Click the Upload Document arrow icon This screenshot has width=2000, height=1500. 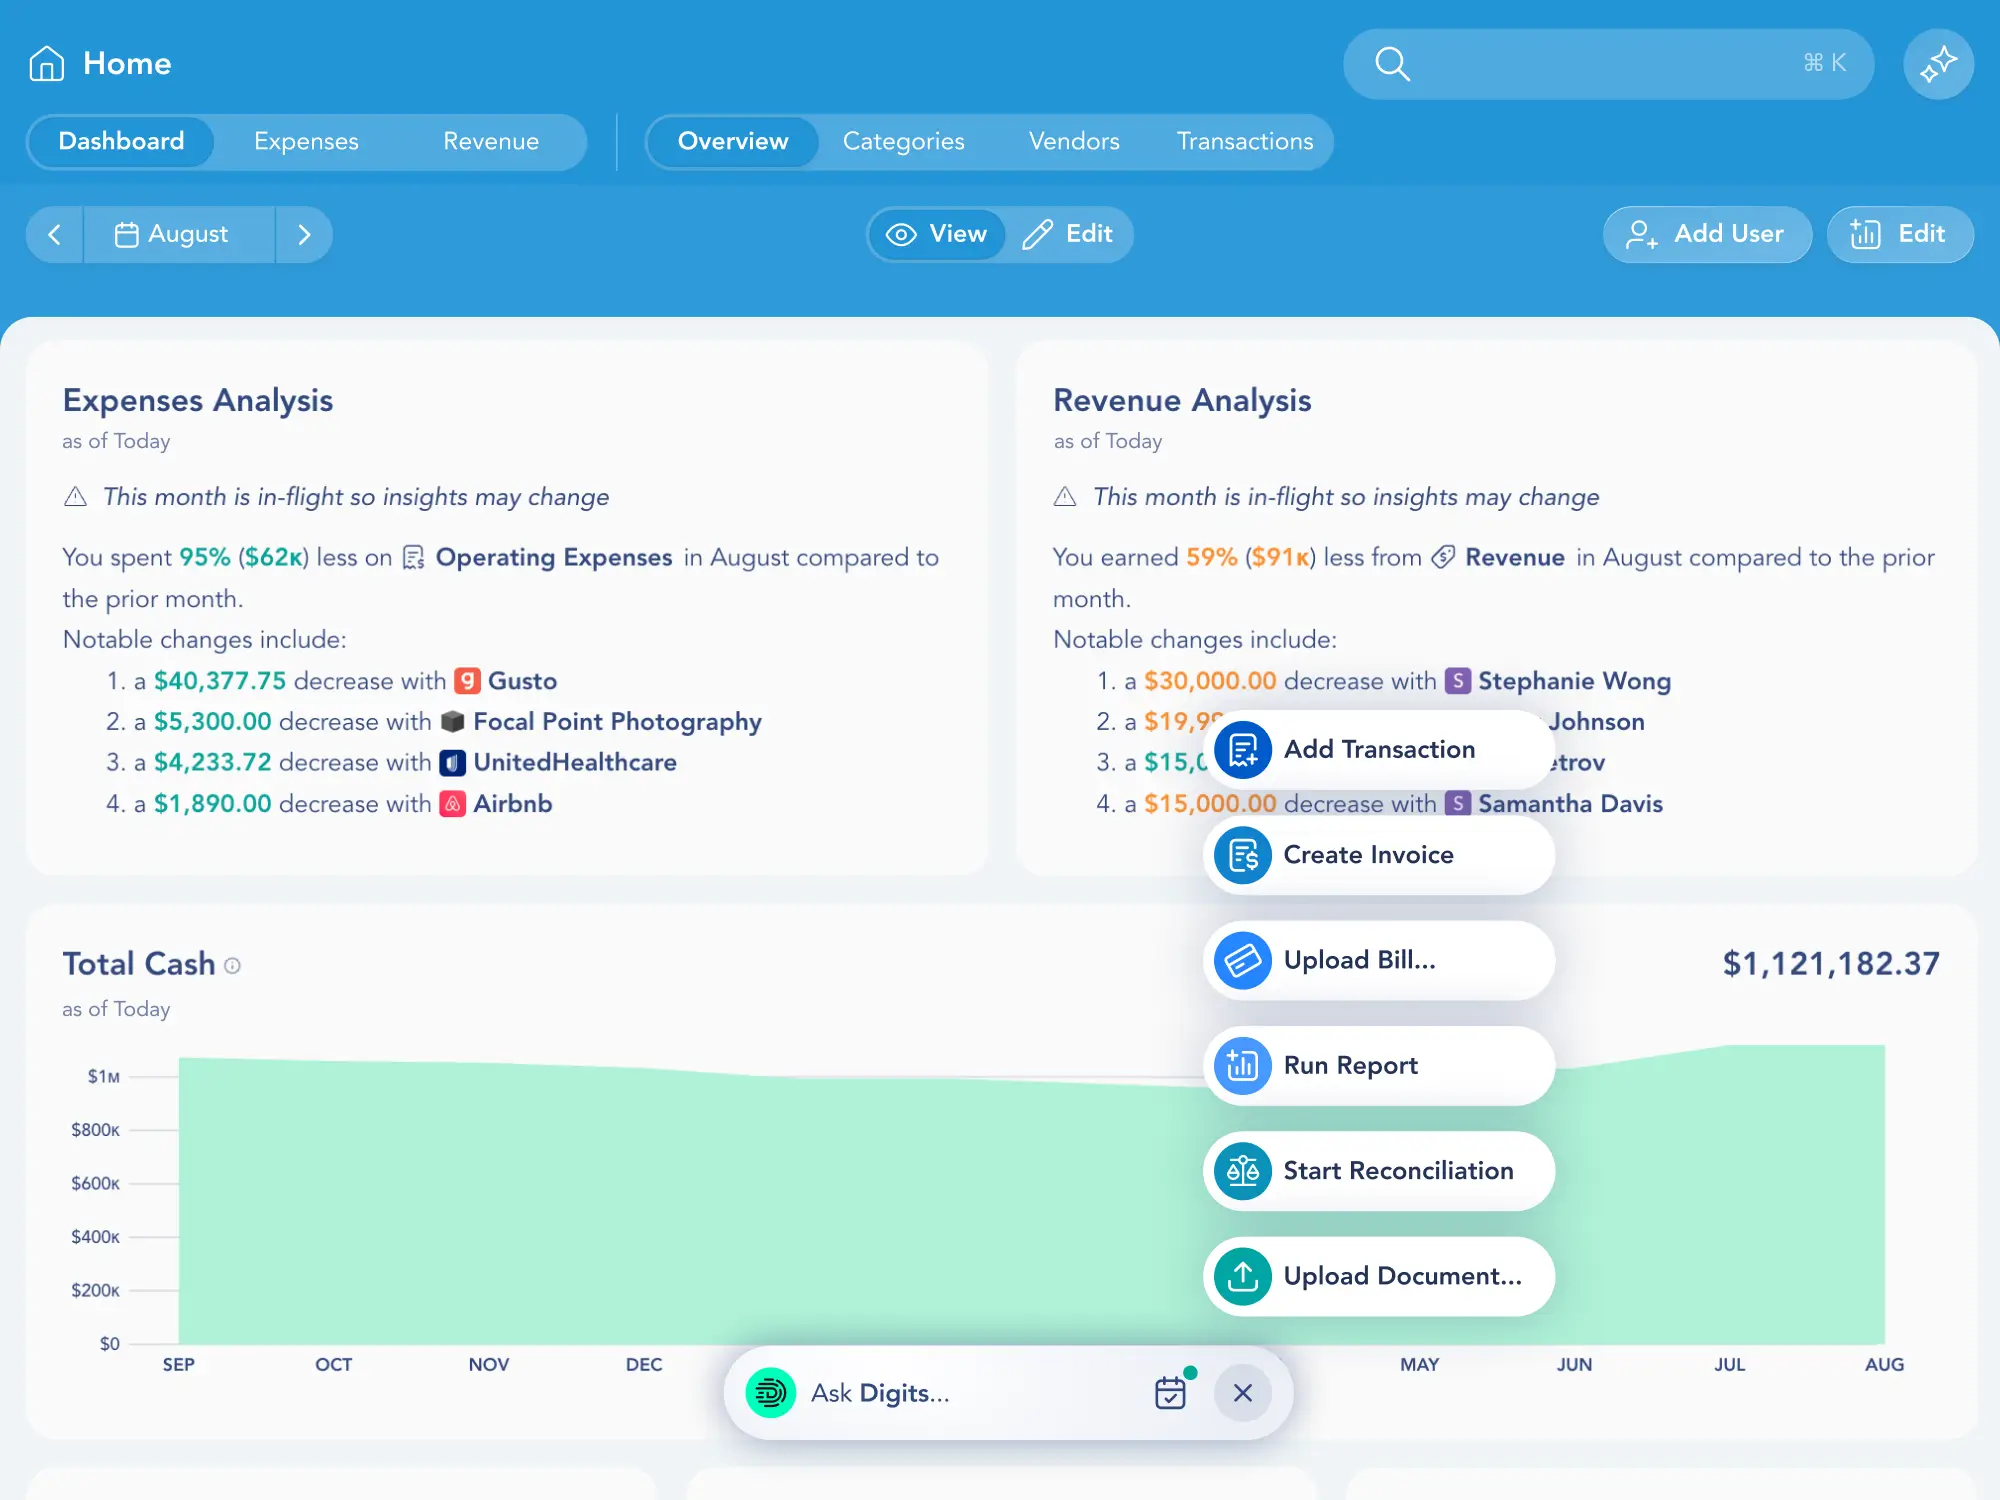point(1242,1276)
